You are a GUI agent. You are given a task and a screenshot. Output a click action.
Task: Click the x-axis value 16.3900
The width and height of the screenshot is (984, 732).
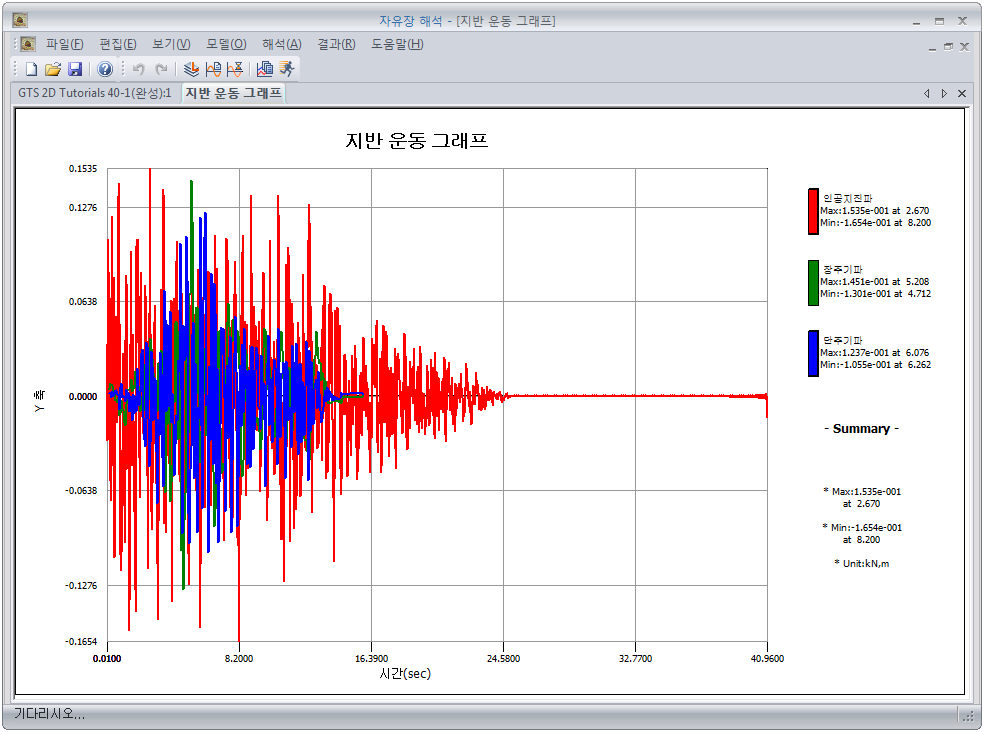click(372, 659)
